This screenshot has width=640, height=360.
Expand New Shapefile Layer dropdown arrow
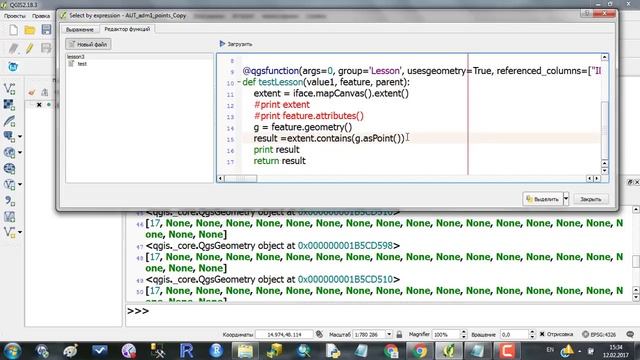coord(20,232)
